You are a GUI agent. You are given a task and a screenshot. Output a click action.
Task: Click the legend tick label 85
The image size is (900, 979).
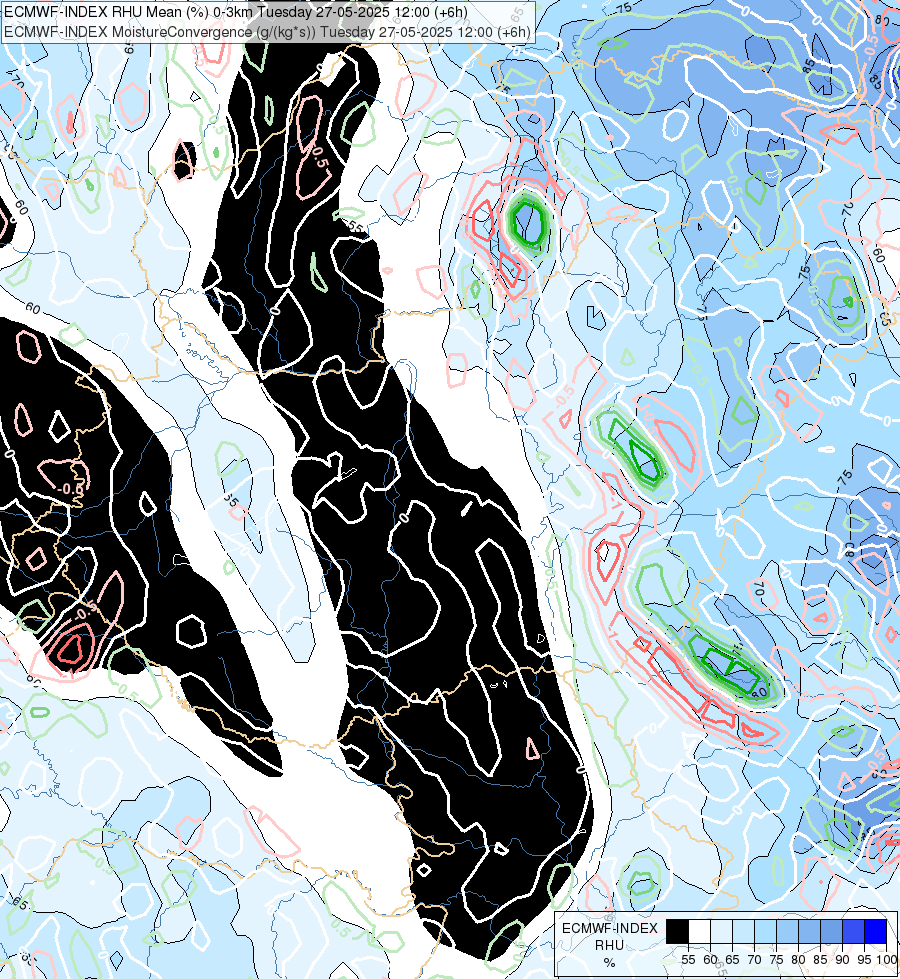click(x=820, y=960)
